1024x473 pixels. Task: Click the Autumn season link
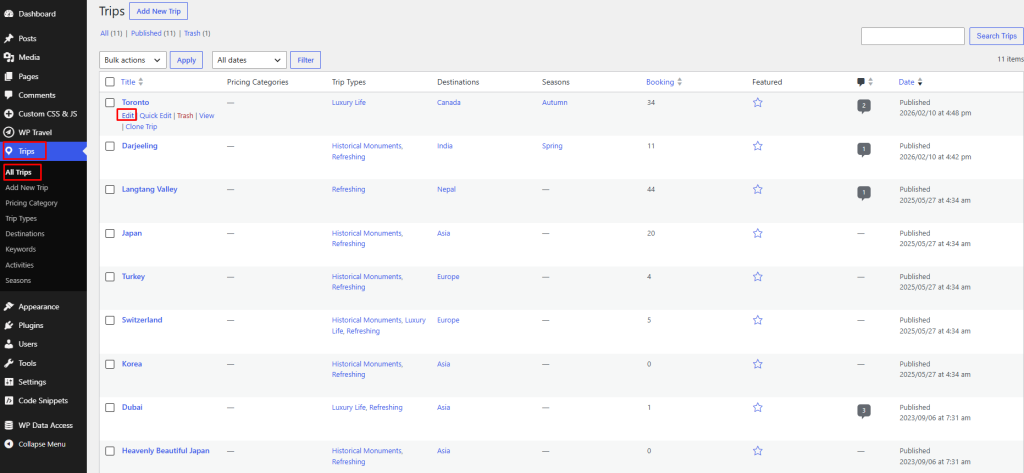tap(554, 103)
